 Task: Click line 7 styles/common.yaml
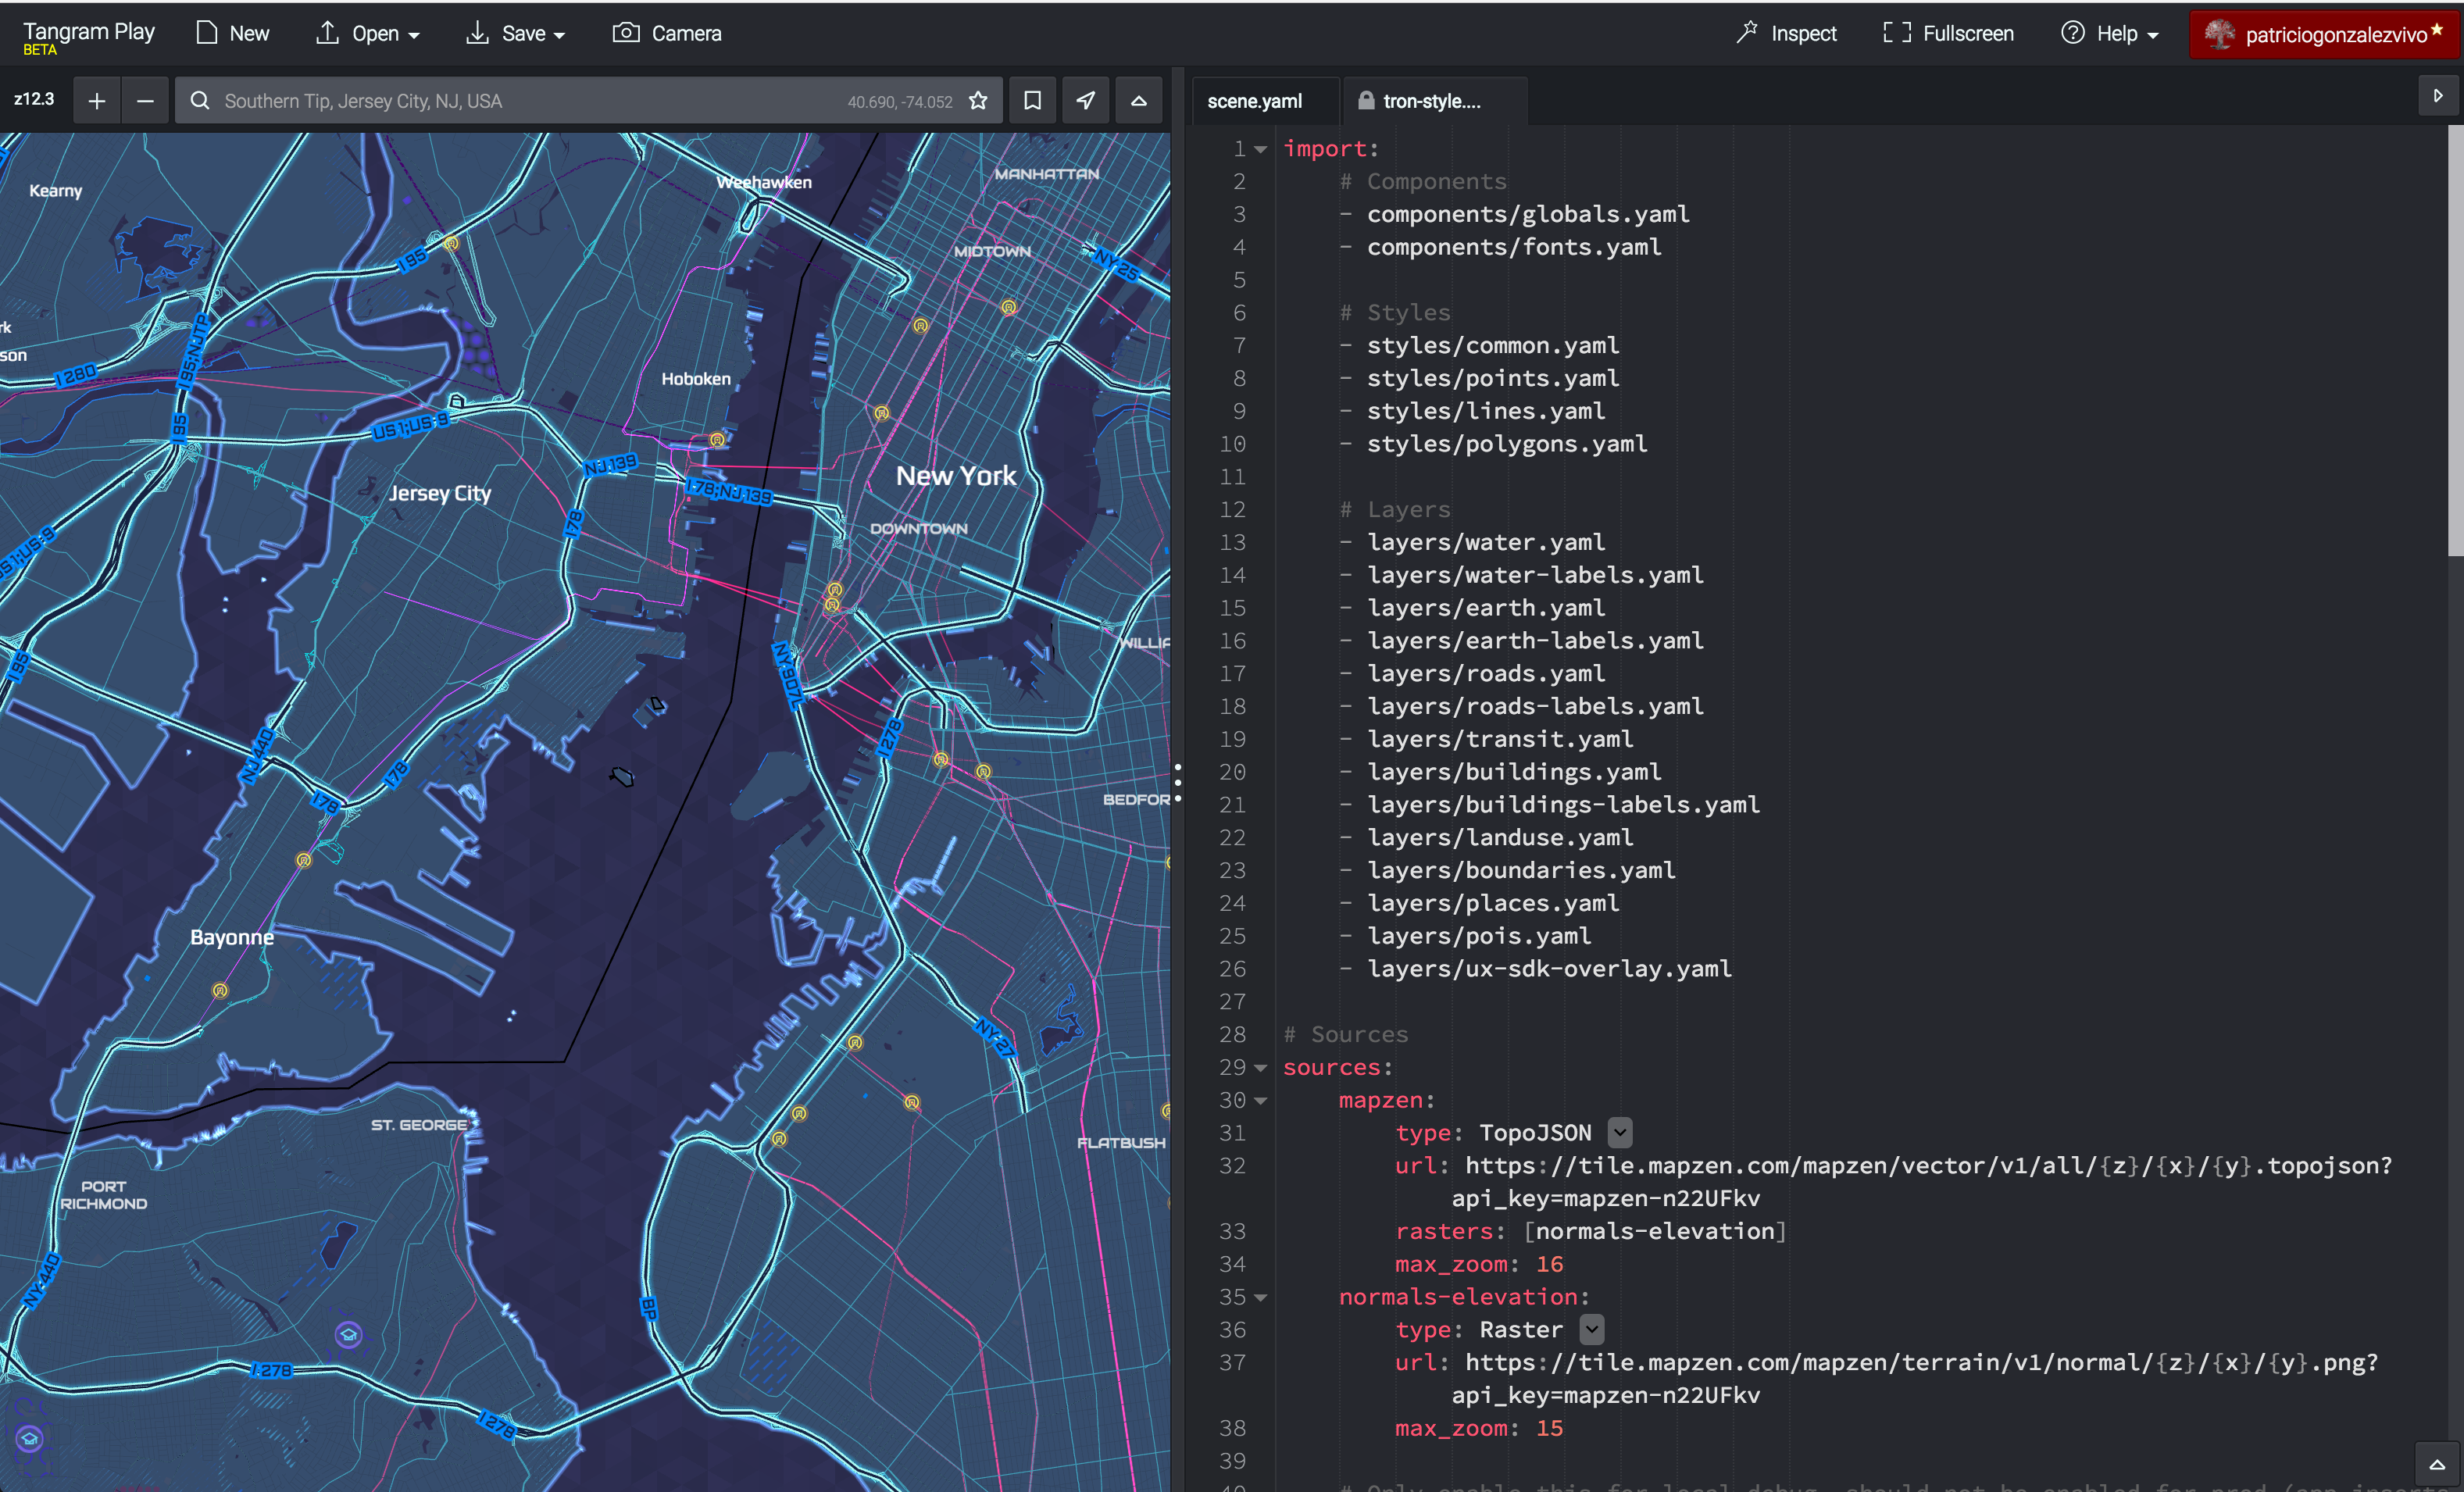[x=1493, y=345]
